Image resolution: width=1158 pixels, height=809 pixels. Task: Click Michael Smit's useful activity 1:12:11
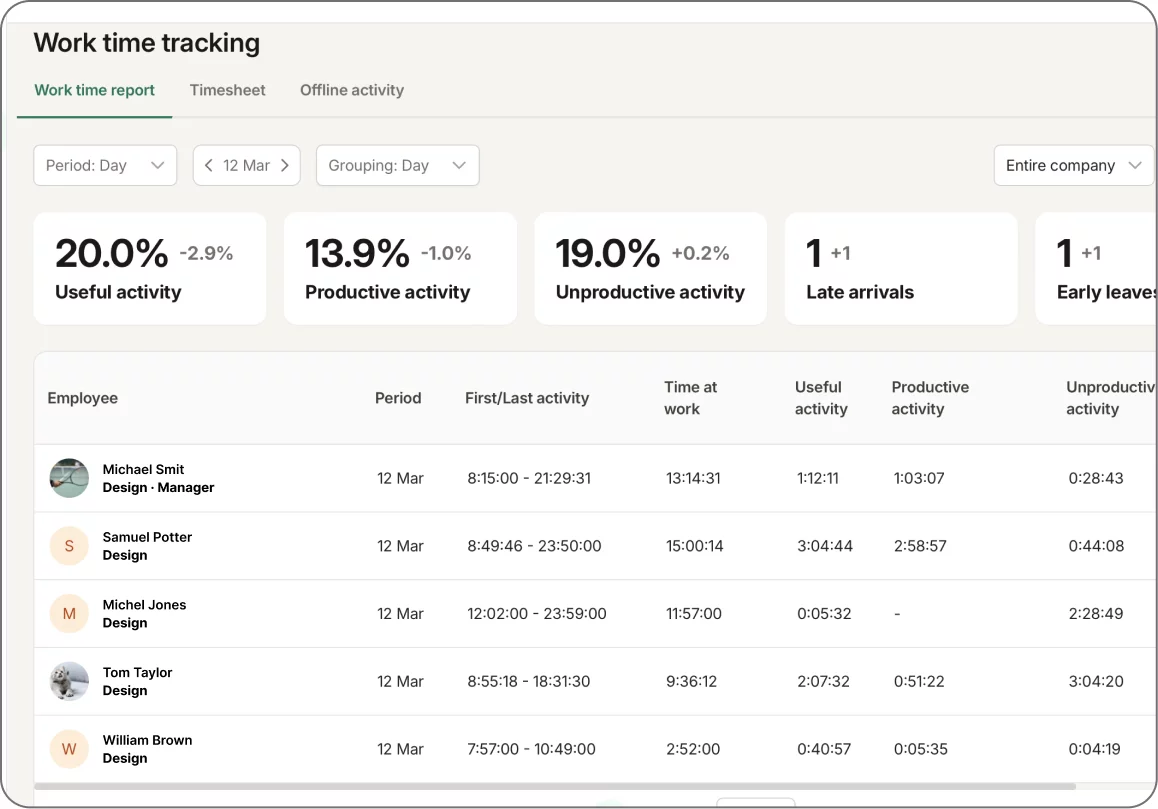point(818,478)
